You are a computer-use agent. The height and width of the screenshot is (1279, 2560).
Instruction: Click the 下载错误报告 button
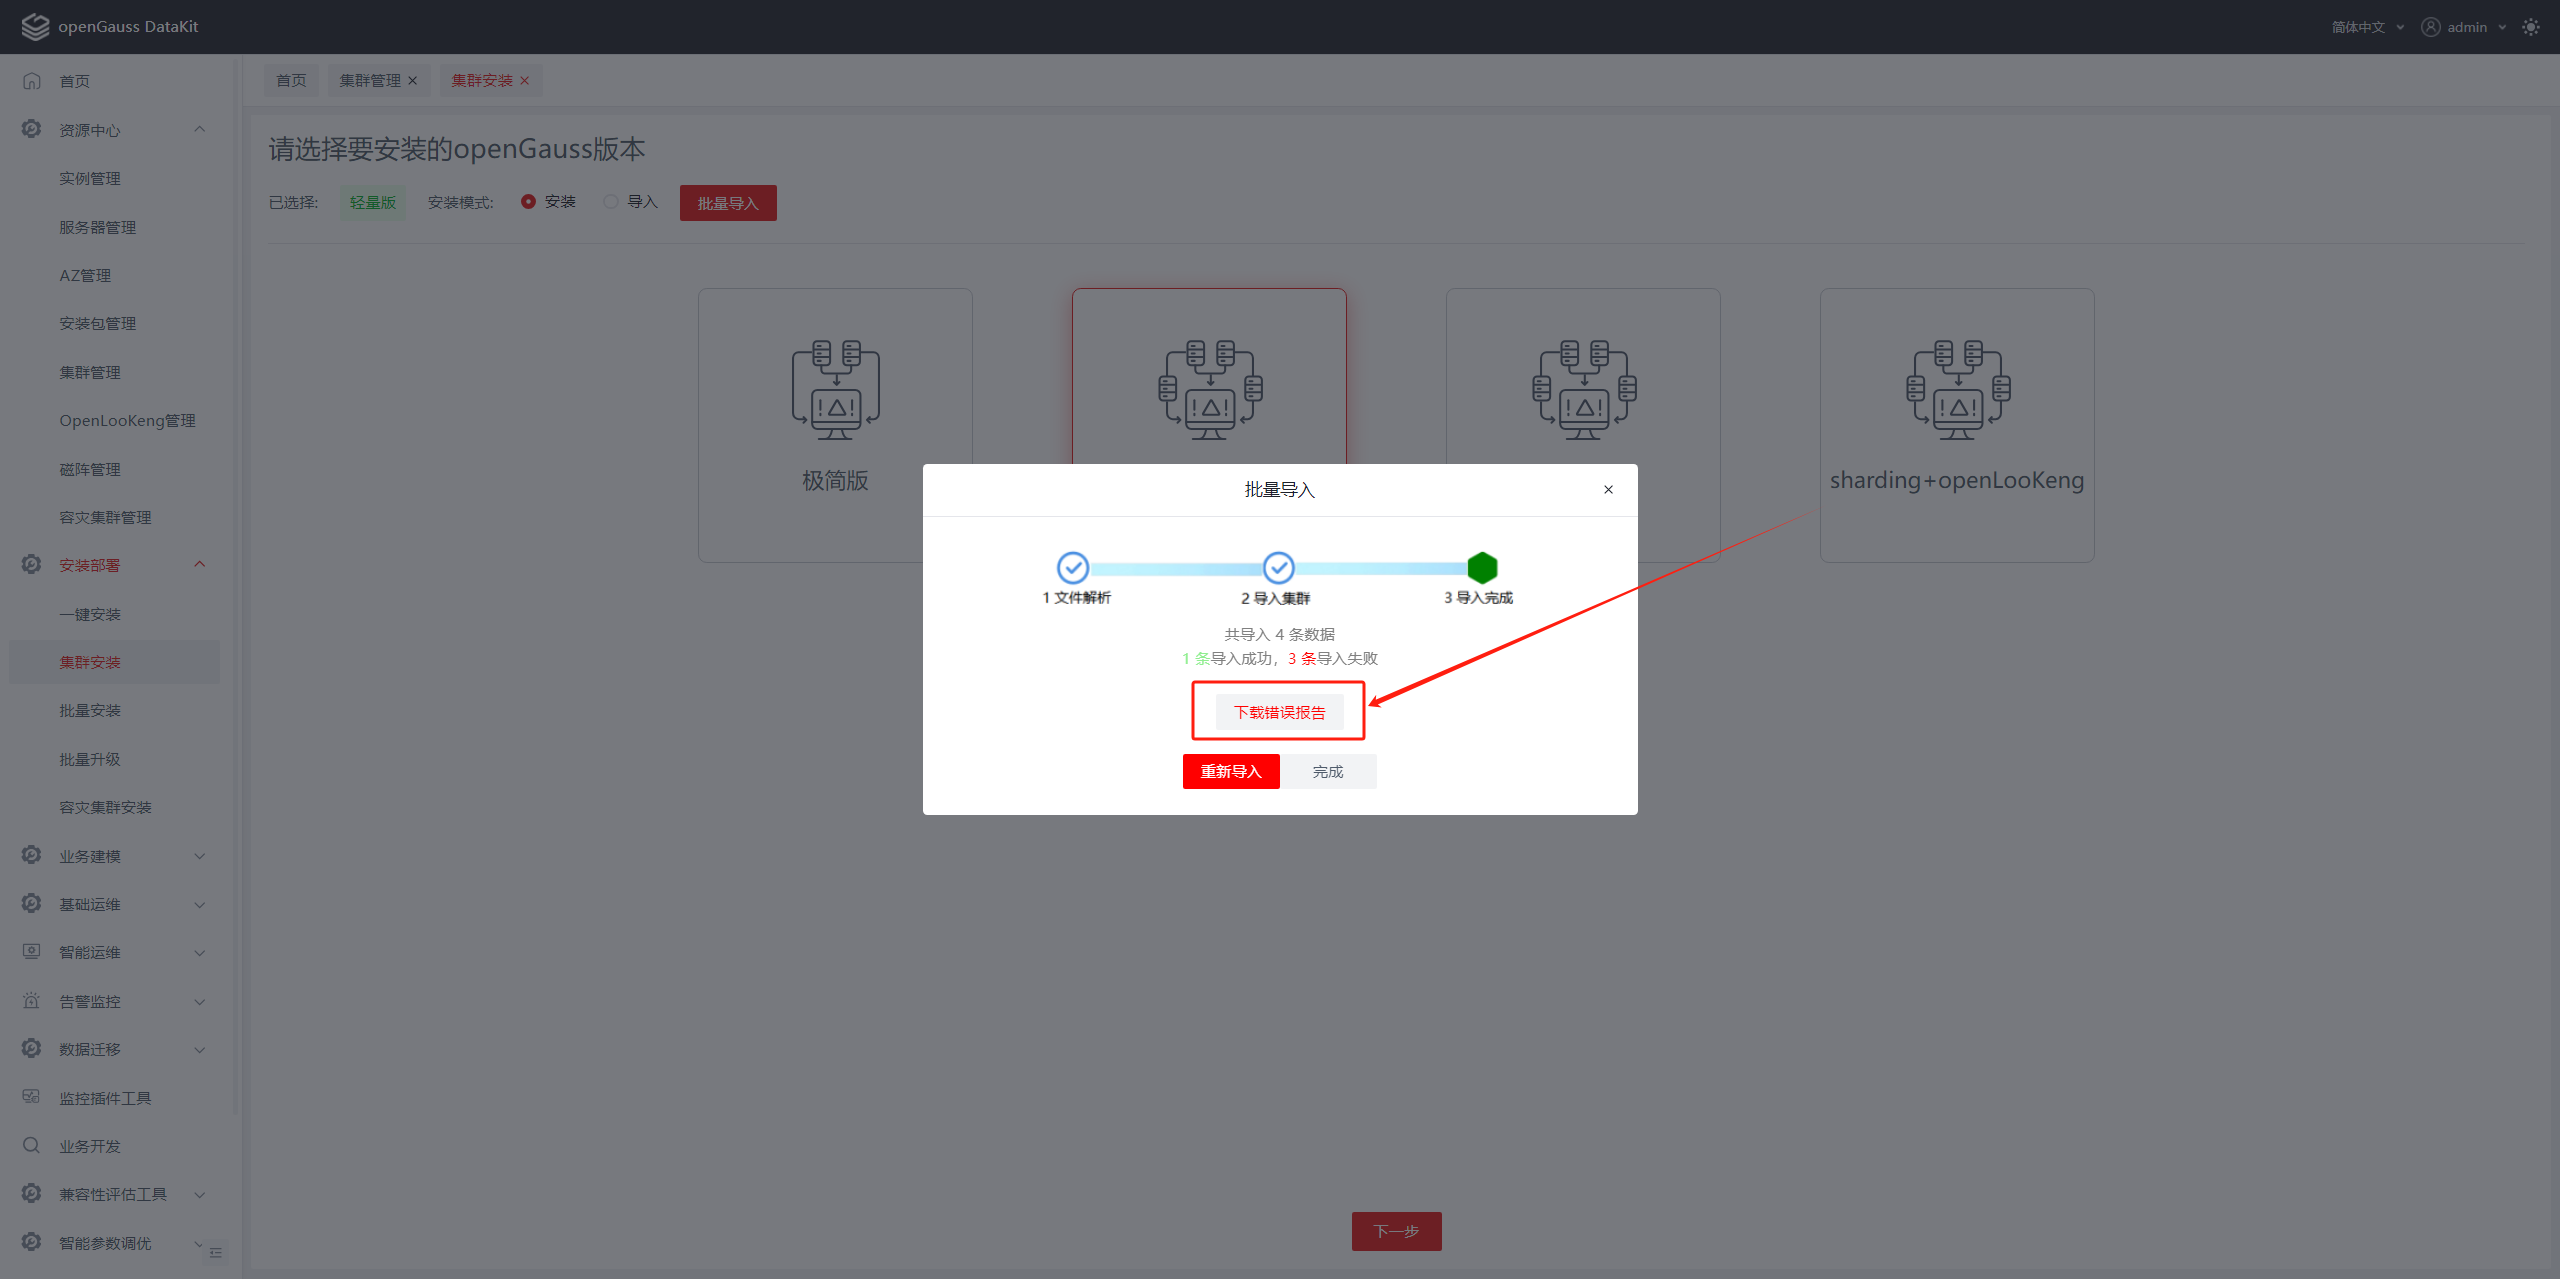[1279, 712]
